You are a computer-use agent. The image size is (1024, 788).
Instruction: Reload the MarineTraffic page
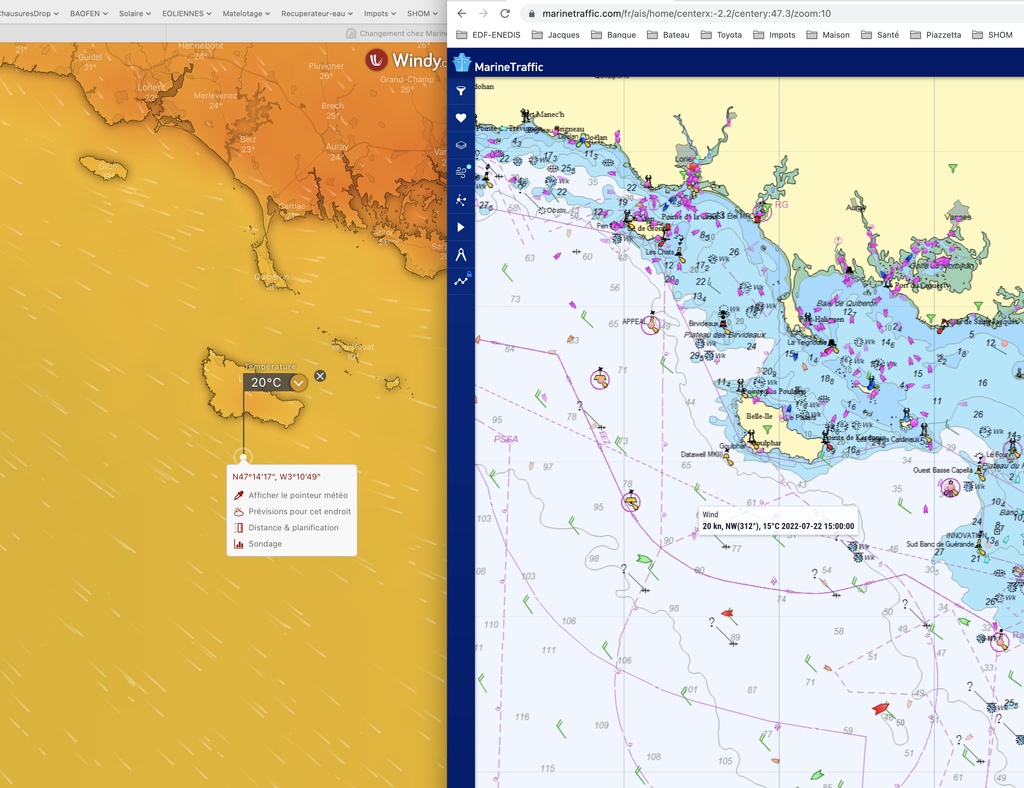point(505,13)
